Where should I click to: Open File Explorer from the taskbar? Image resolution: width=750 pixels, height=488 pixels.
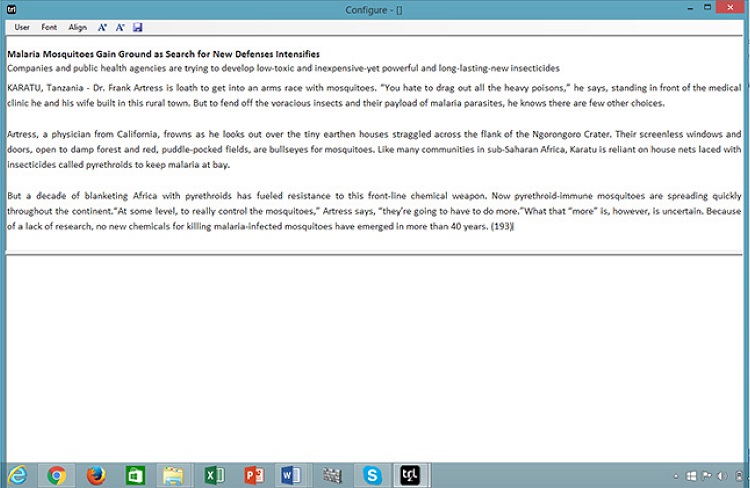coord(174,475)
